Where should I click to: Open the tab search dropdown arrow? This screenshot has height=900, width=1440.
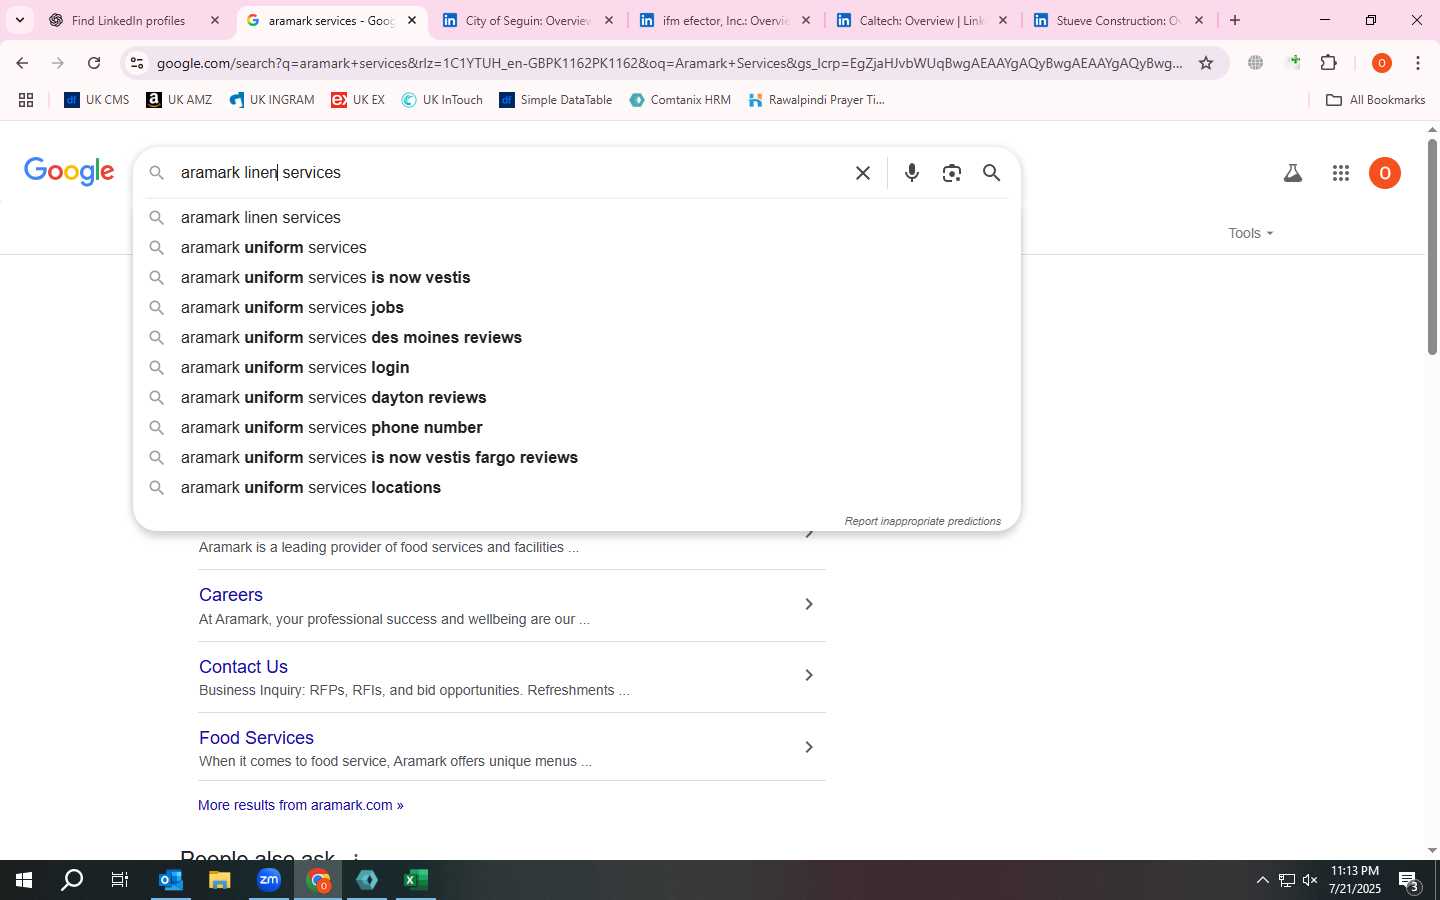[20, 20]
